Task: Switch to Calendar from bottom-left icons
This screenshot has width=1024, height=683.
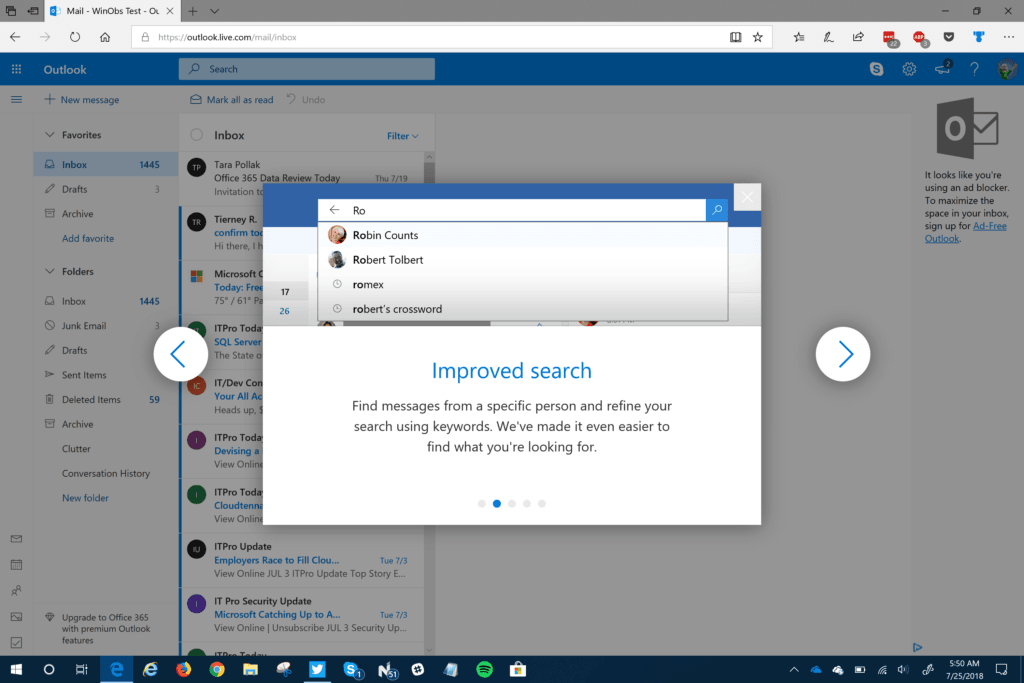Action: (x=15, y=564)
